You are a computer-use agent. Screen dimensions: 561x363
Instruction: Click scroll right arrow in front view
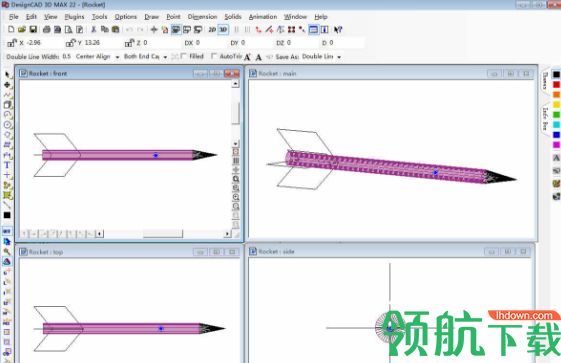tap(227, 234)
